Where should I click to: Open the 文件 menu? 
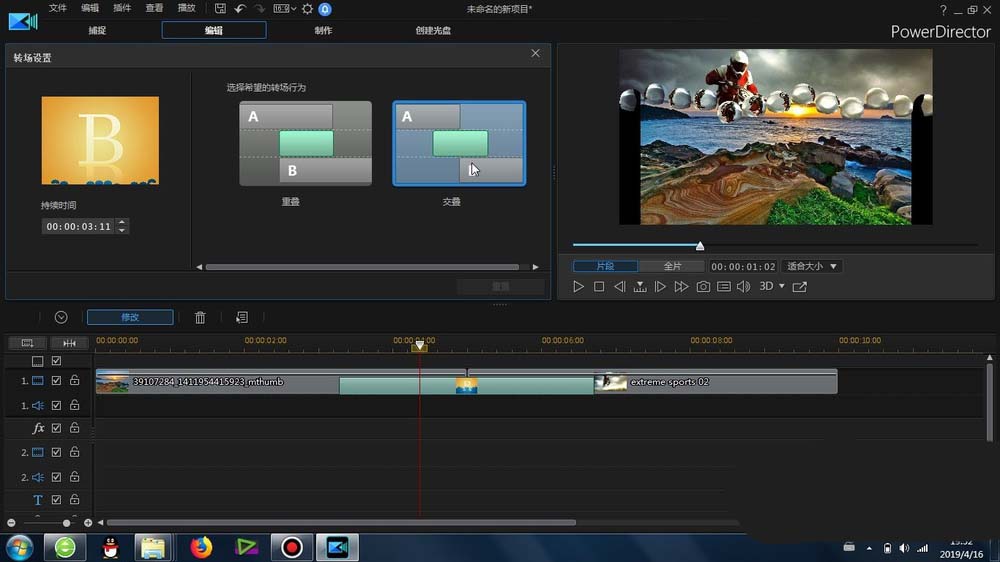tap(58, 9)
